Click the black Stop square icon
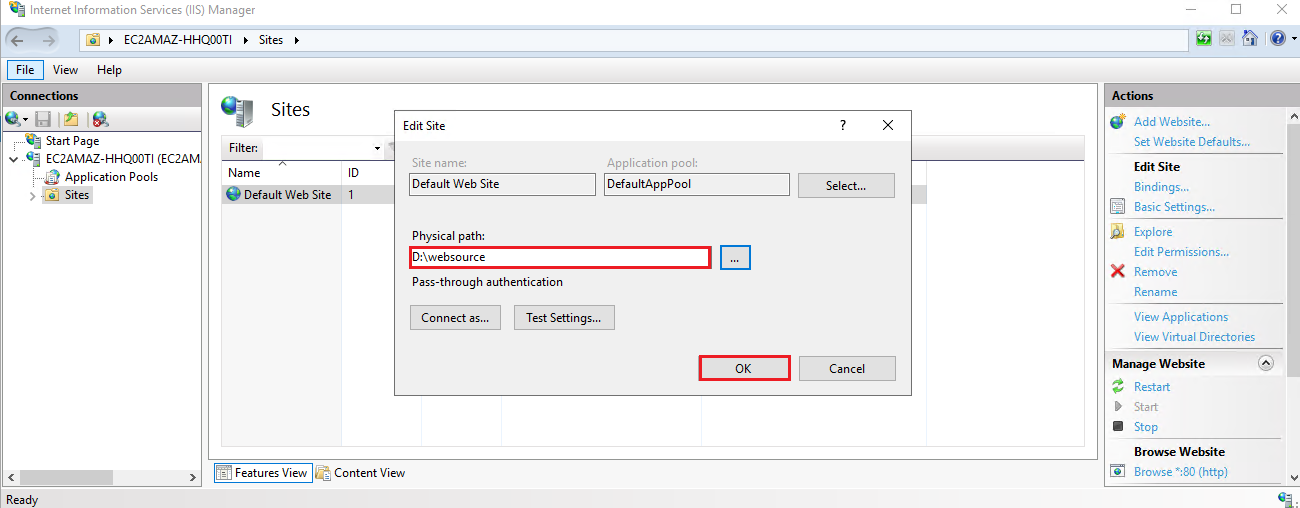This screenshot has height=508, width=1300. (x=1118, y=427)
